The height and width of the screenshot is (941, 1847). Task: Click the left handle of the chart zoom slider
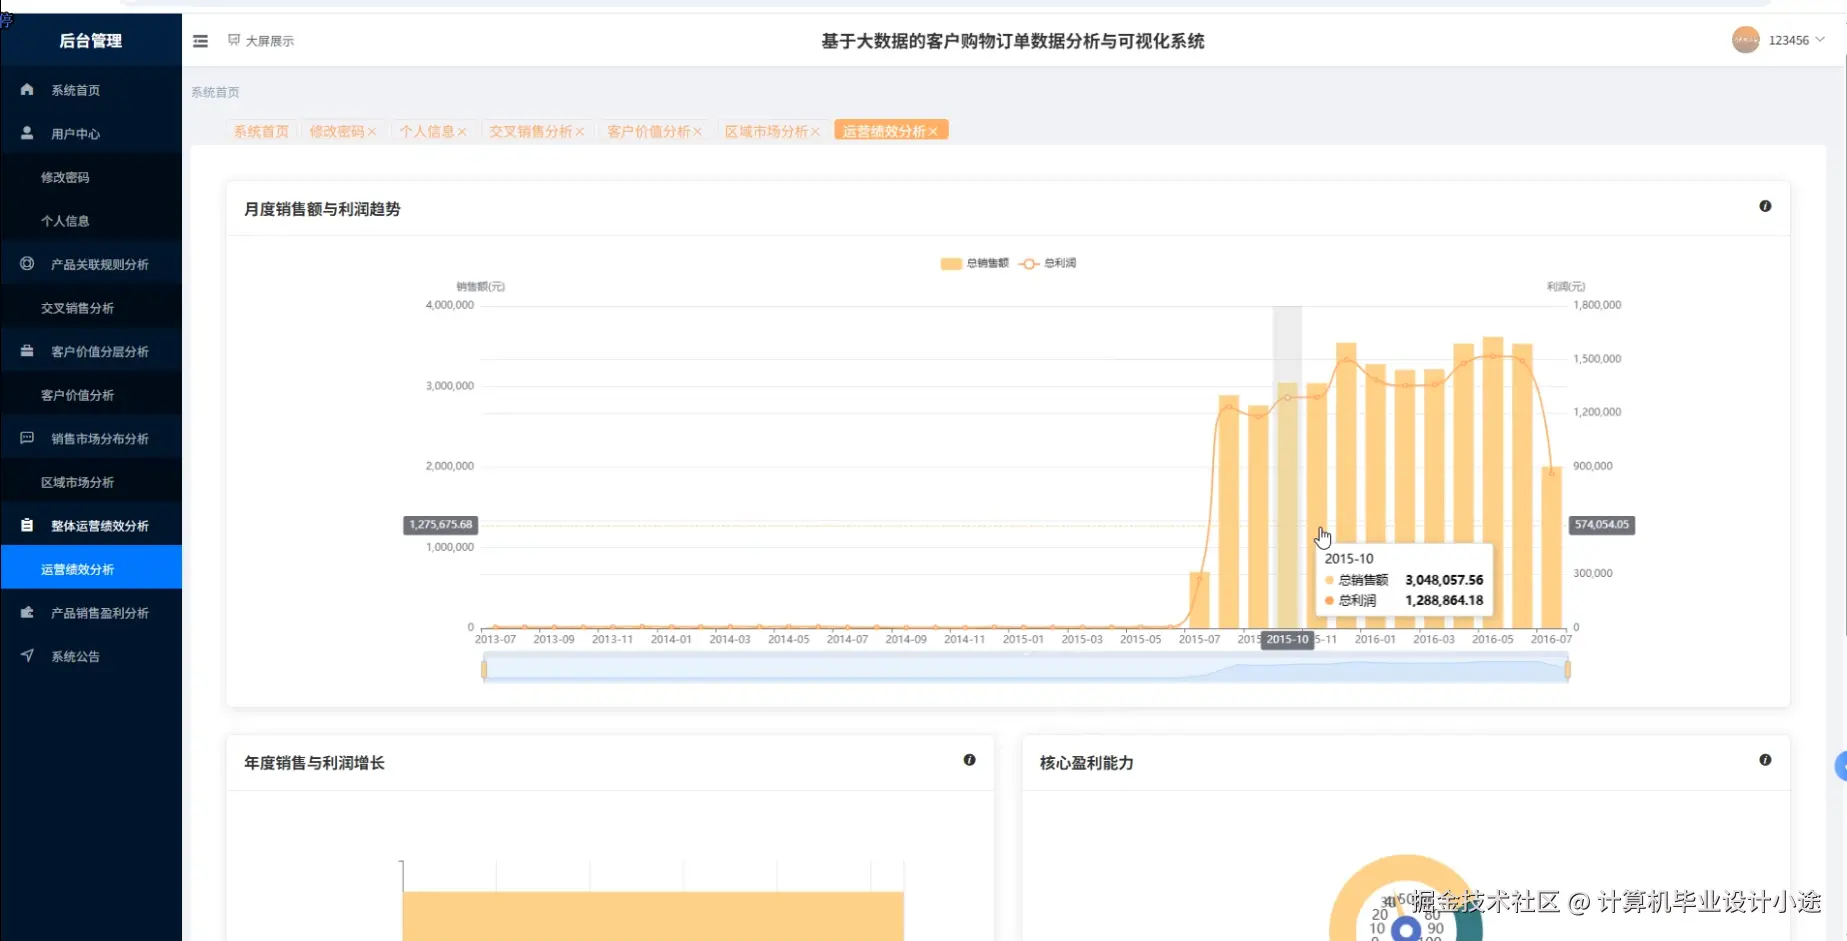click(484, 669)
